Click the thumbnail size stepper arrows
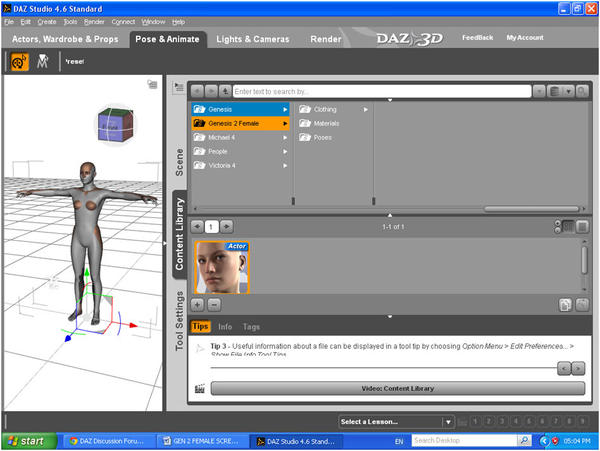Image resolution: width=600 pixels, height=451 pixels. 558,226
